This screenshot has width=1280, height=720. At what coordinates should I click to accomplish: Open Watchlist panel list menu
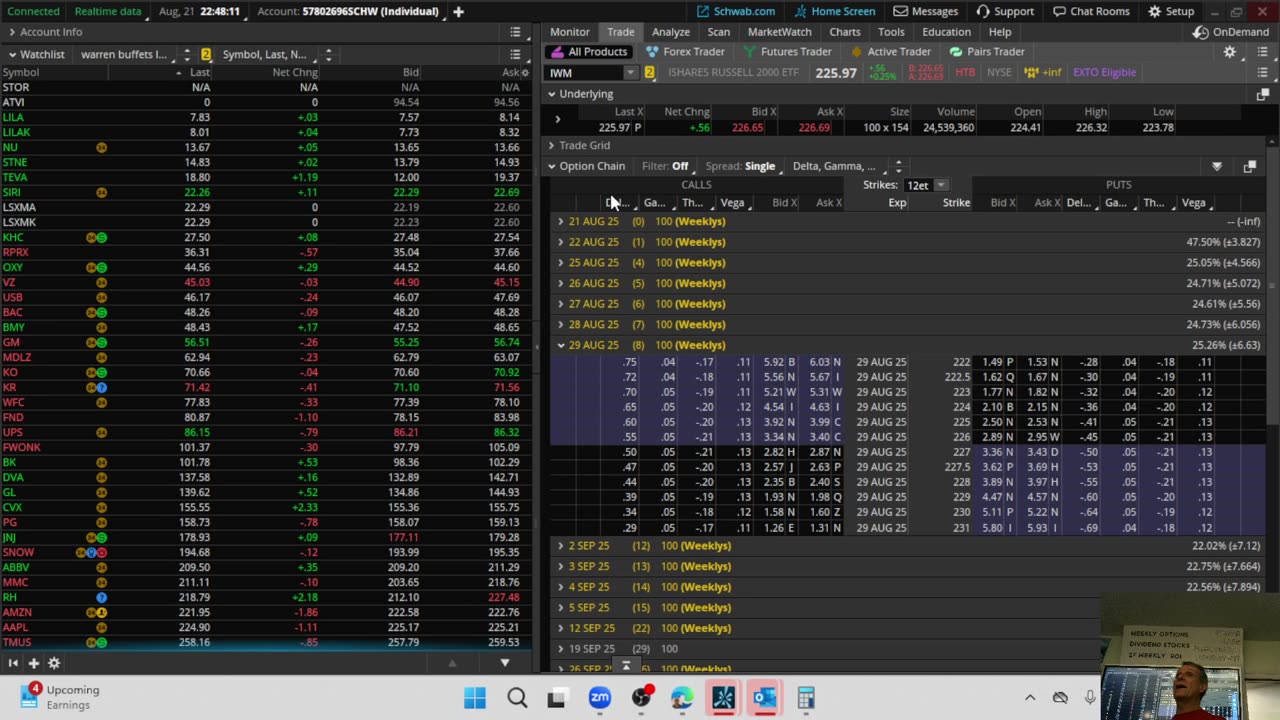515,54
